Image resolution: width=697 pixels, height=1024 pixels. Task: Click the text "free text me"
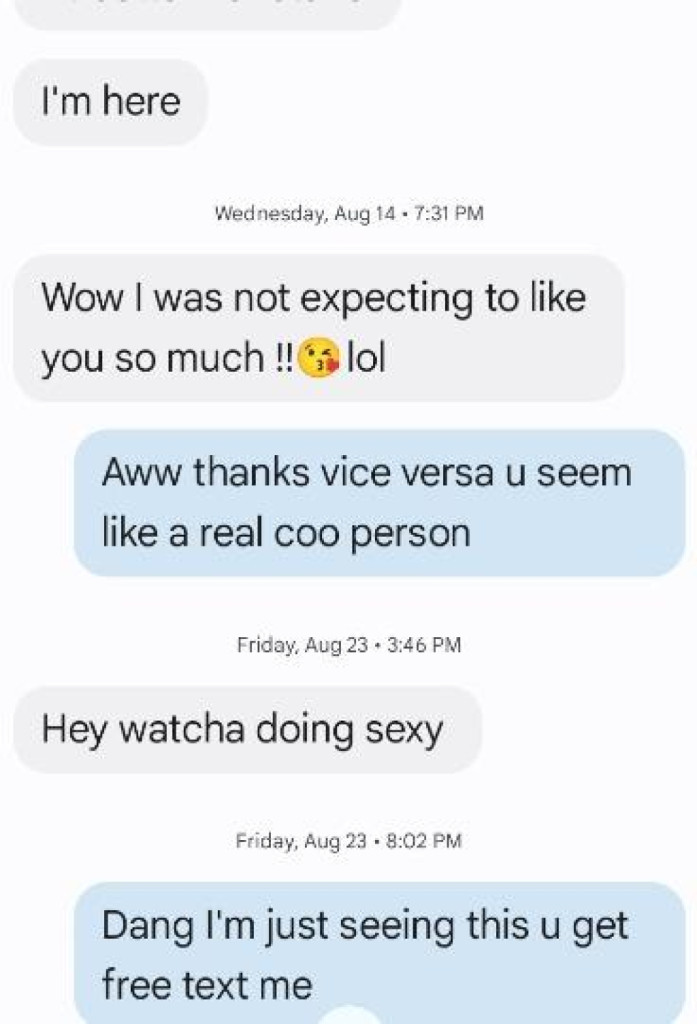tap(207, 985)
